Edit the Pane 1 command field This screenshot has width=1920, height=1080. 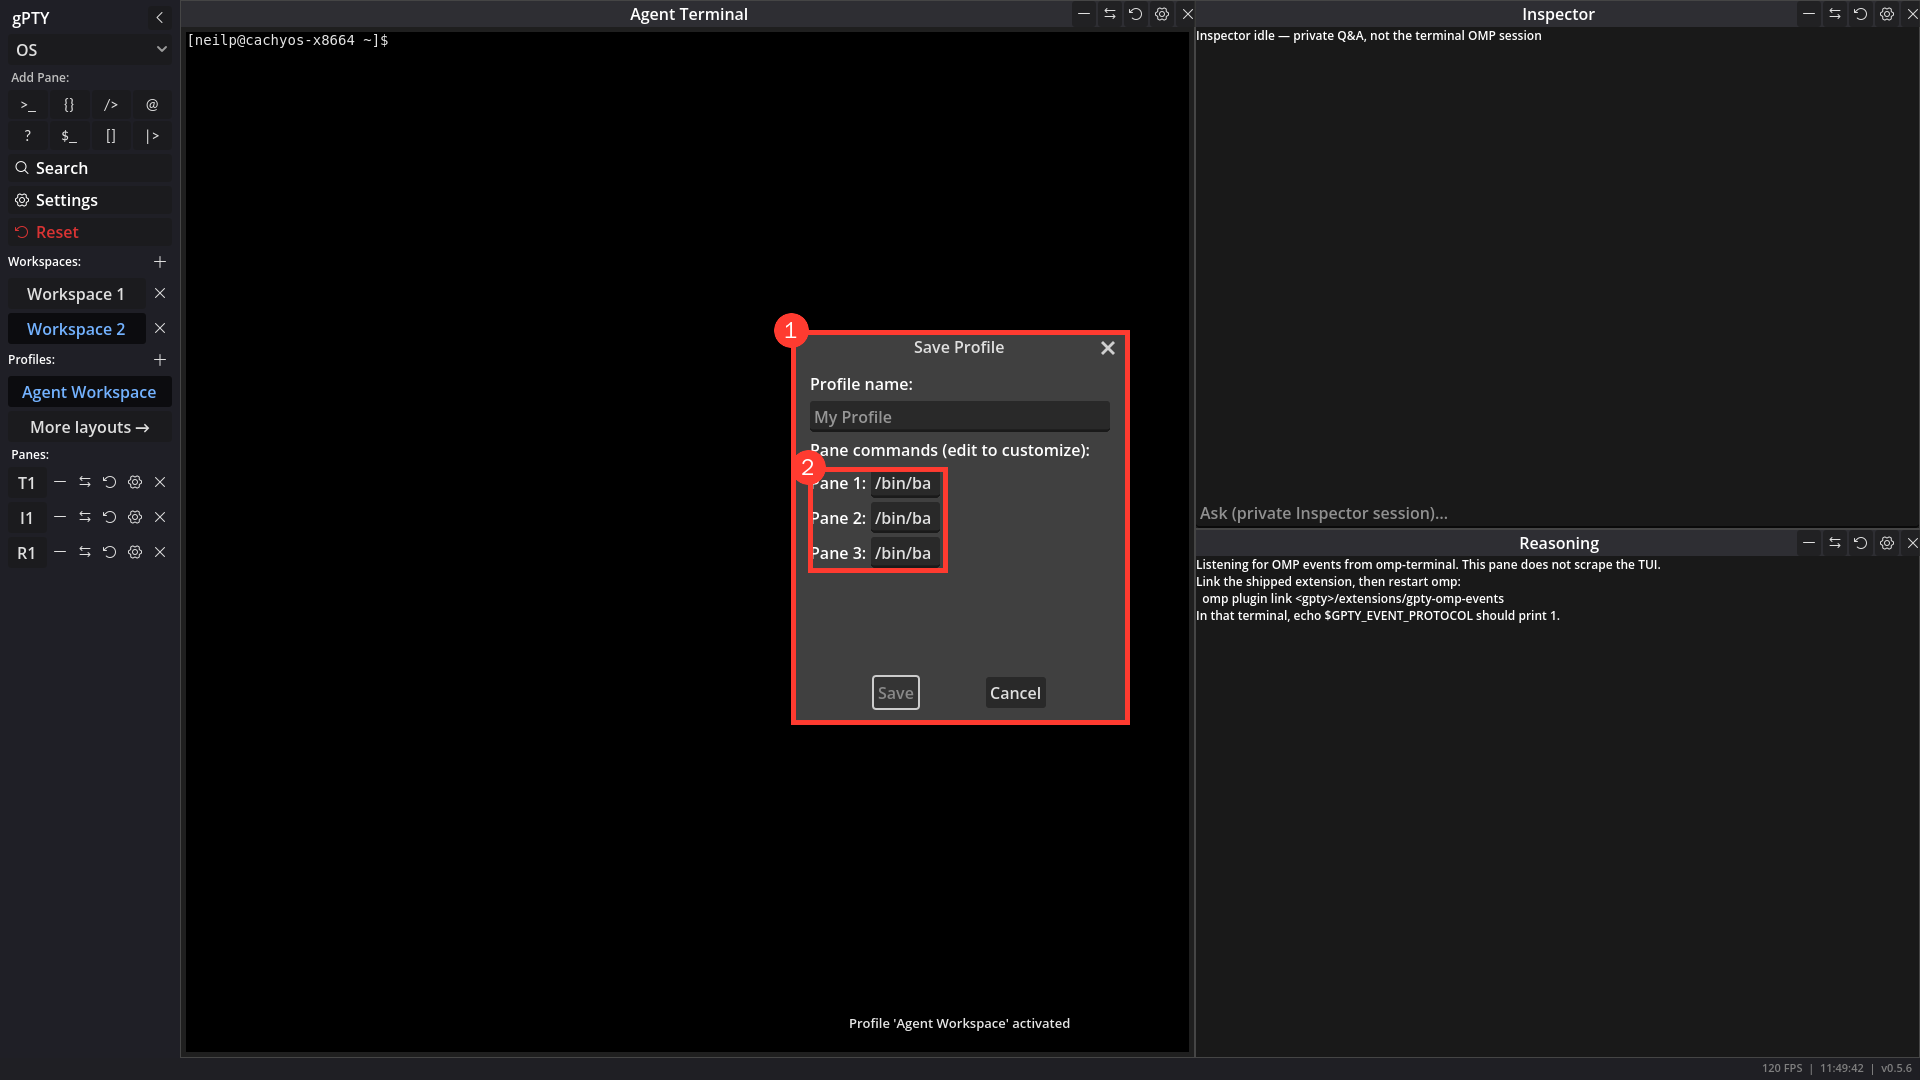905,483
